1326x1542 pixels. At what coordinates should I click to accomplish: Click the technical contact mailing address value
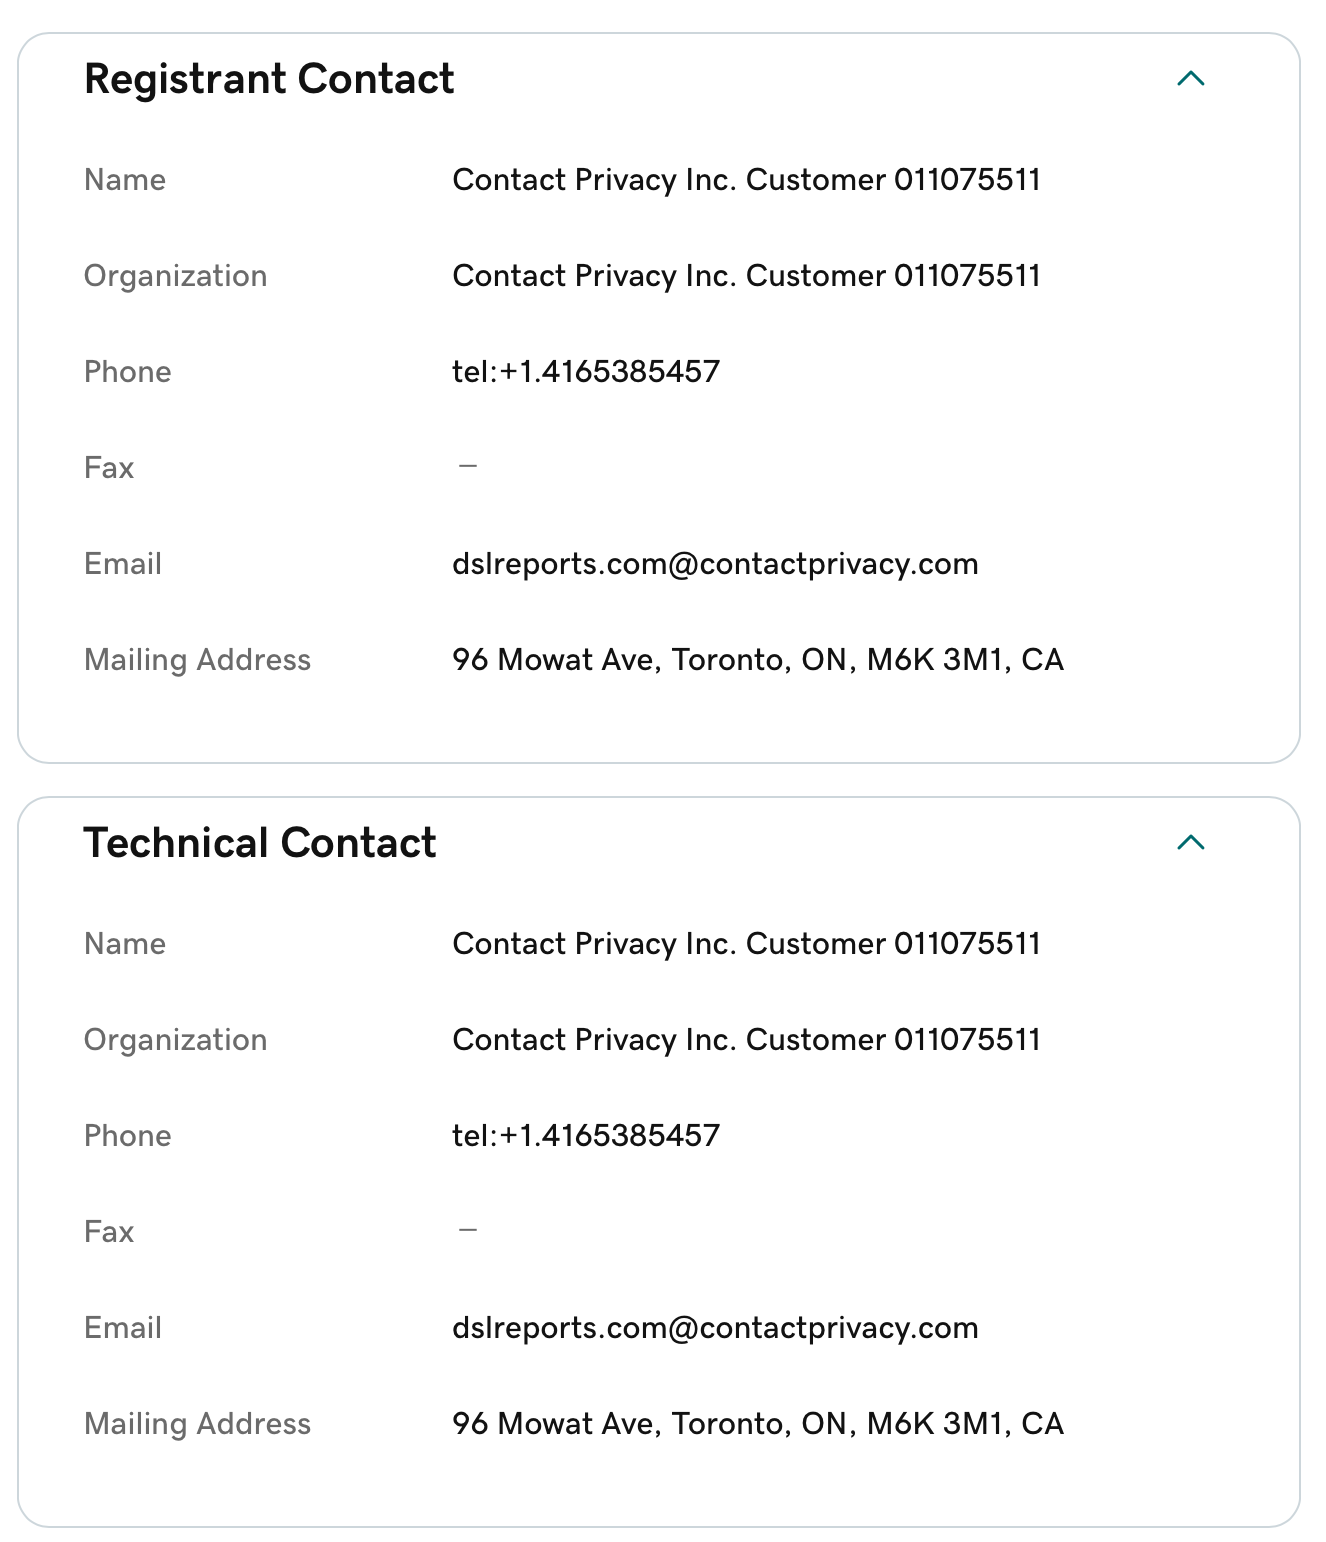[758, 1424]
